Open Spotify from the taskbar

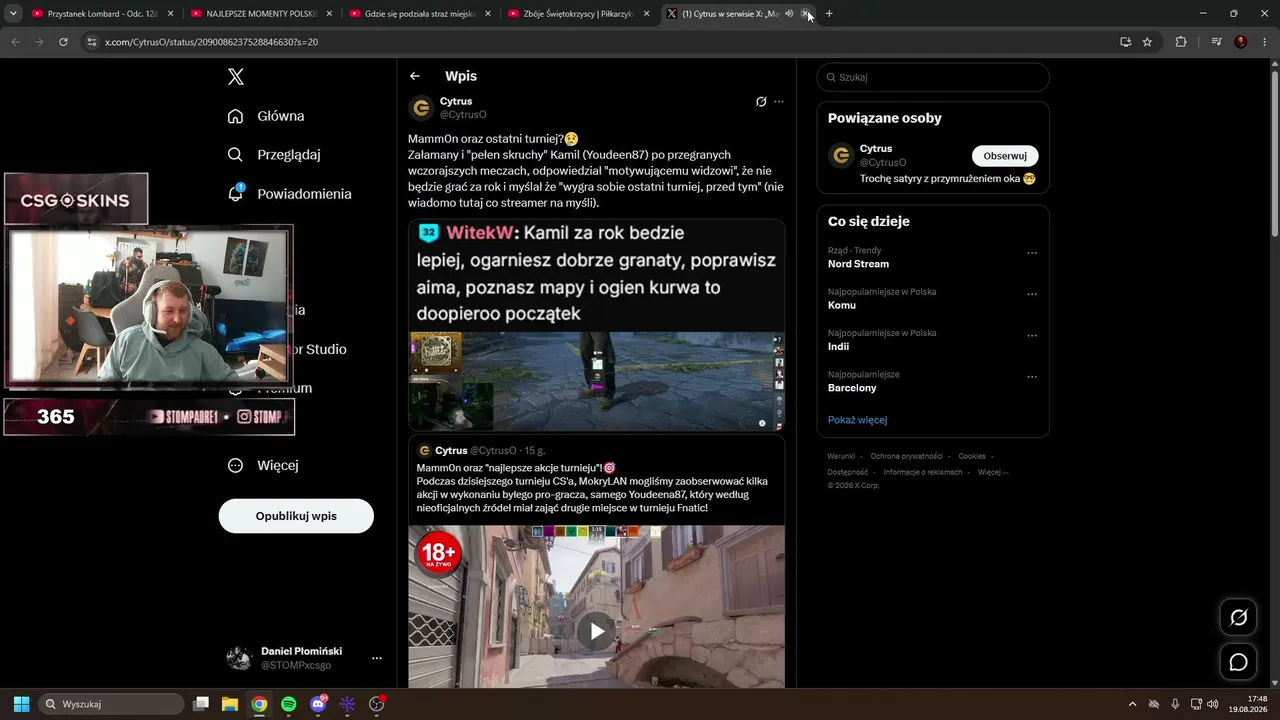click(x=288, y=704)
